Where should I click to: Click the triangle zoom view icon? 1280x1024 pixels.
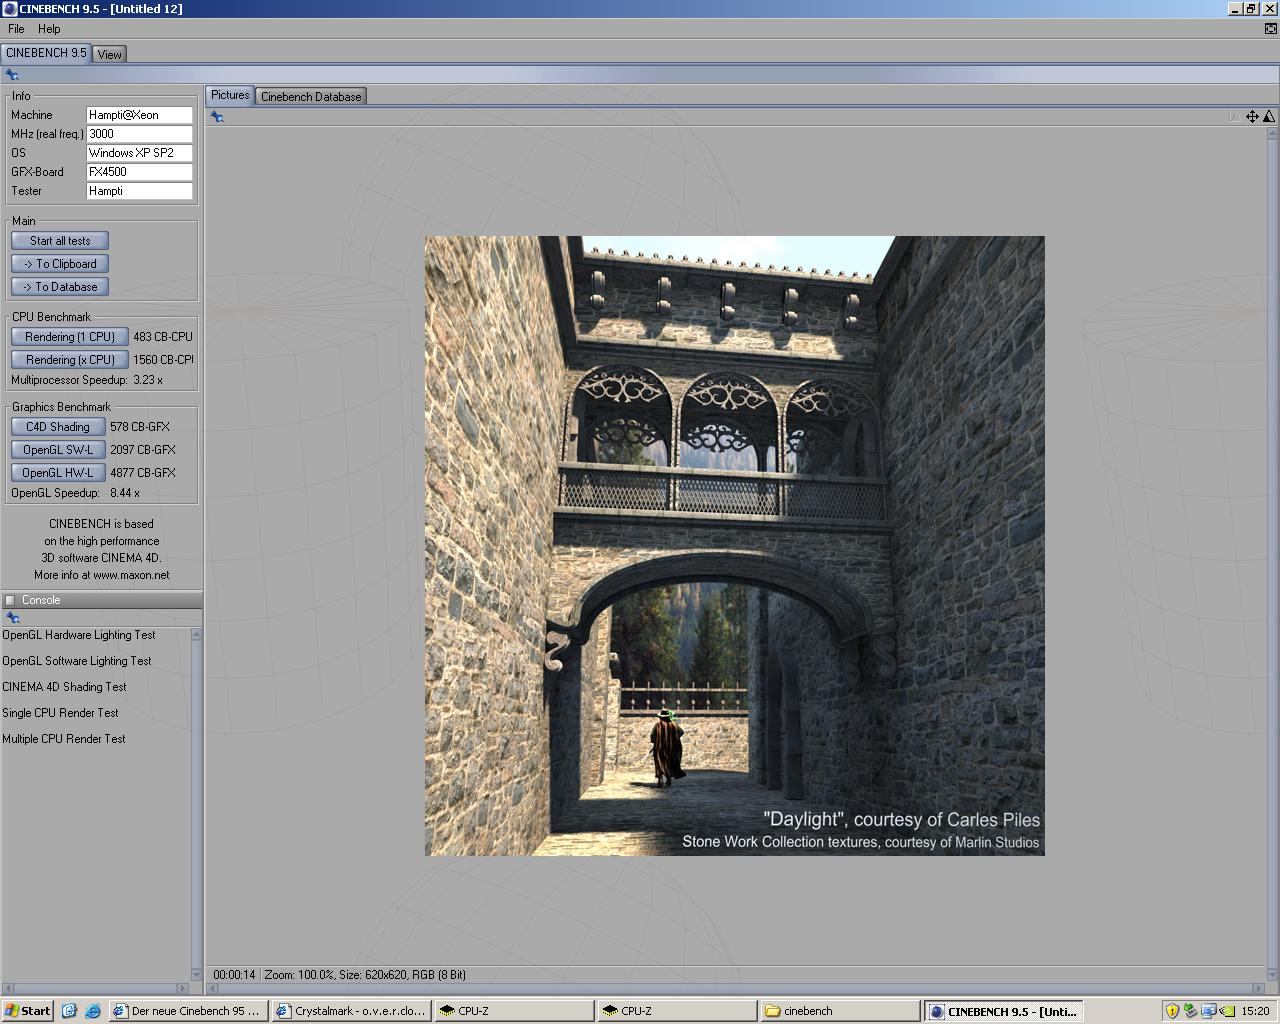[1268, 116]
